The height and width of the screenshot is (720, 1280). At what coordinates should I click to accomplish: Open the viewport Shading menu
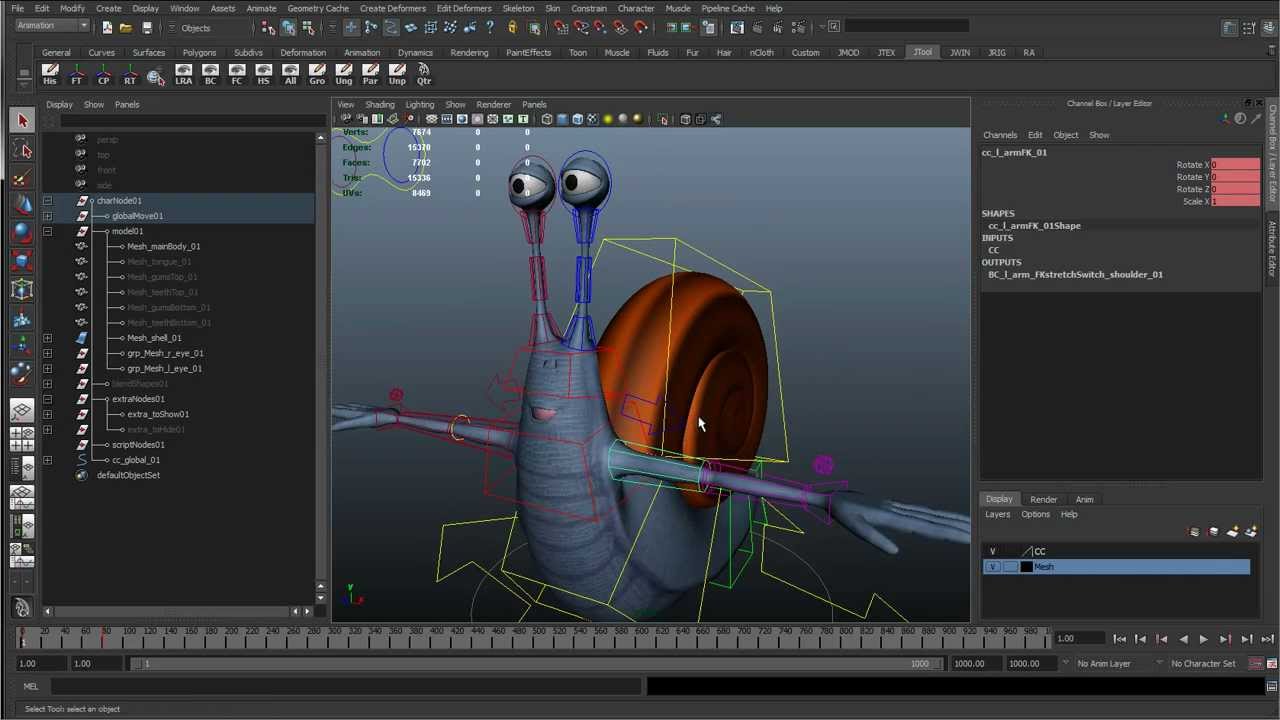(379, 104)
